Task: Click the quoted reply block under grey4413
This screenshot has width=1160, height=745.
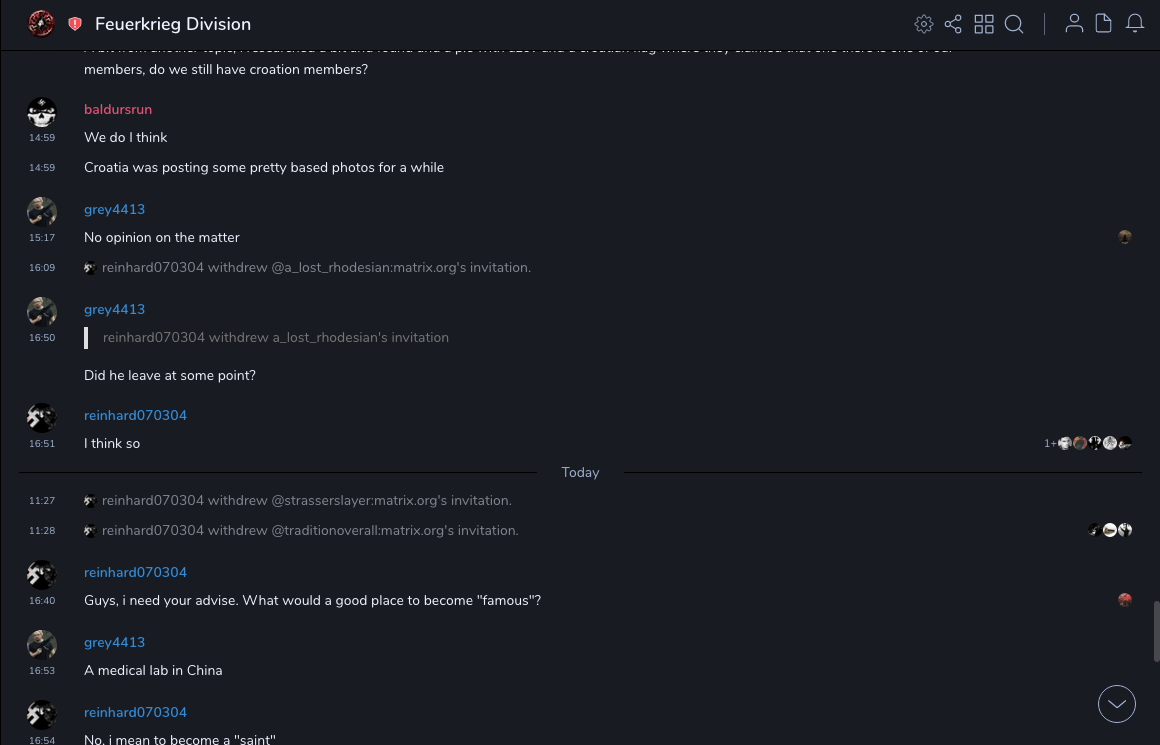Action: point(276,338)
